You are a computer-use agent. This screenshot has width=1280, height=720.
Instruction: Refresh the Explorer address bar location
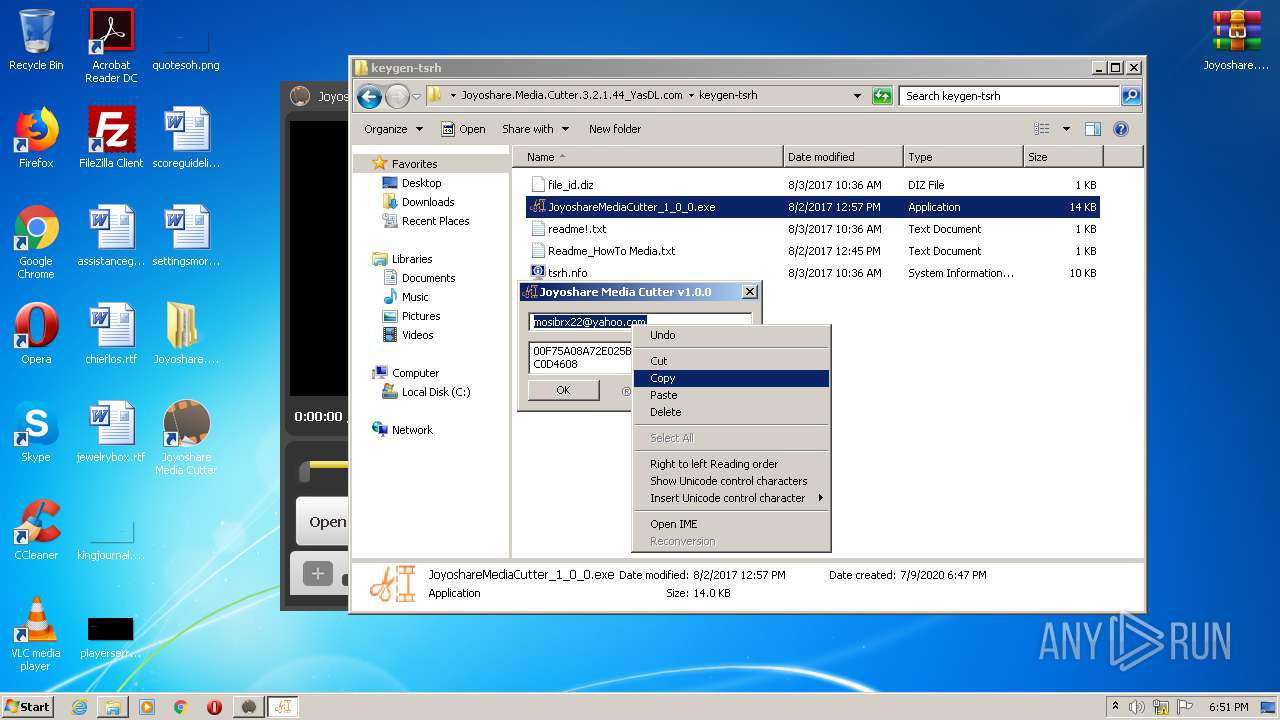pos(881,96)
